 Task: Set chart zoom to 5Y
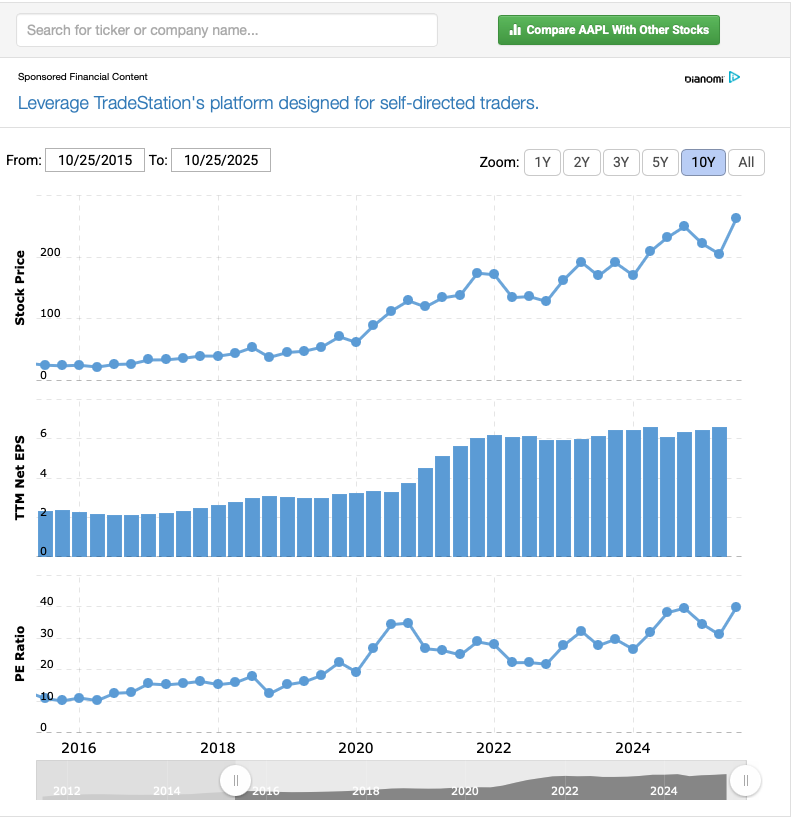coord(659,162)
